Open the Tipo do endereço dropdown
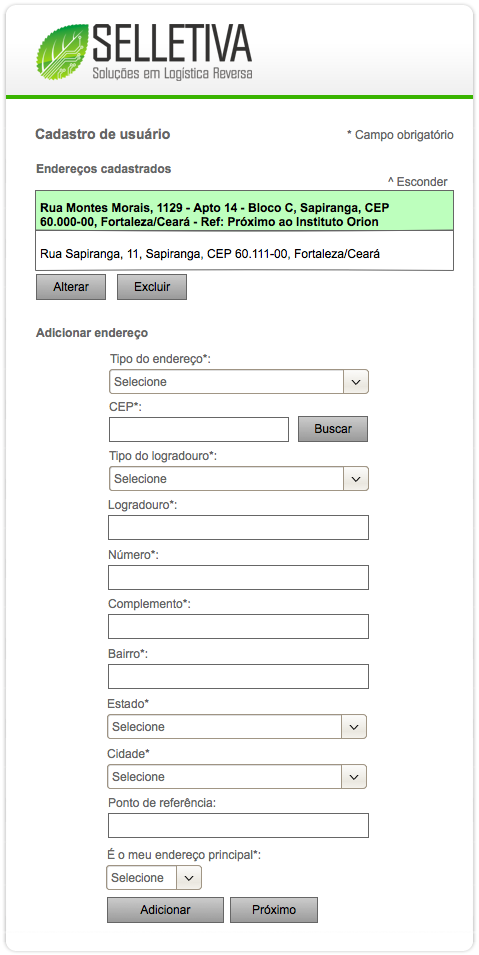479x955 pixels. tap(239, 382)
